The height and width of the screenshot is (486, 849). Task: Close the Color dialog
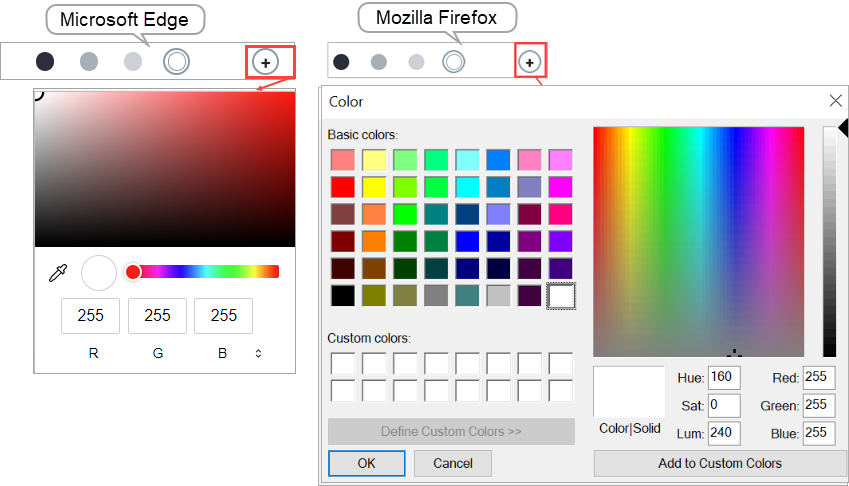point(836,100)
